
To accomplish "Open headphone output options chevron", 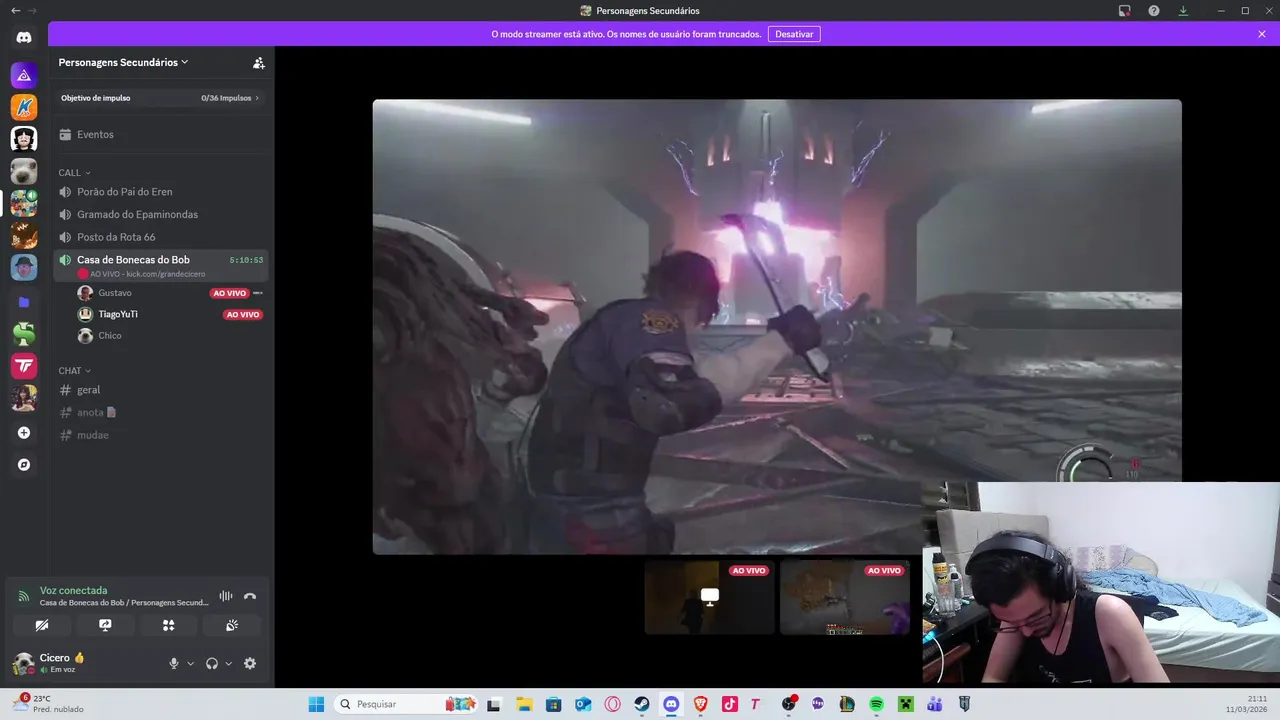I will [228, 663].
